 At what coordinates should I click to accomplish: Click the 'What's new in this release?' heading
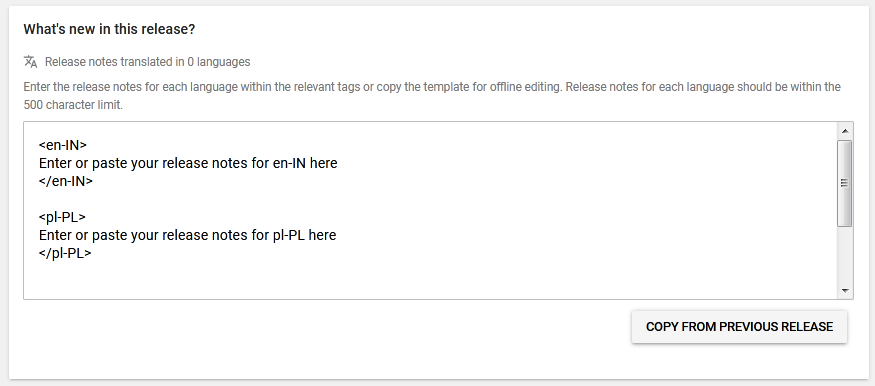[109, 30]
